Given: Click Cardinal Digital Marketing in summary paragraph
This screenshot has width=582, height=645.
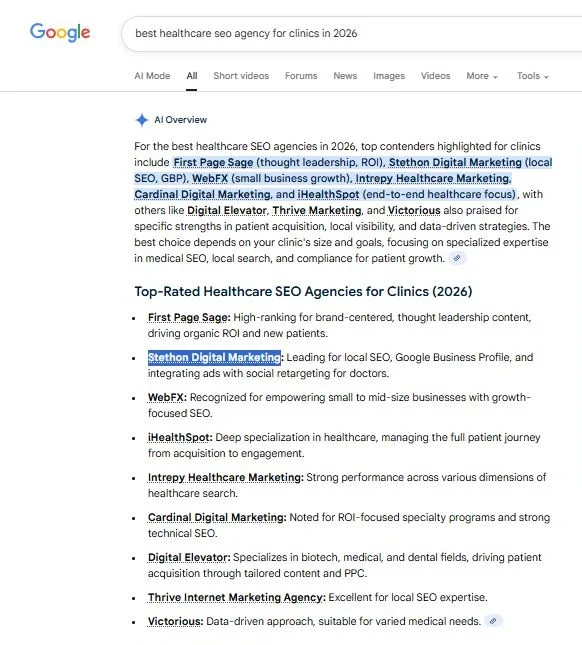Looking at the screenshot, I should [202, 194].
